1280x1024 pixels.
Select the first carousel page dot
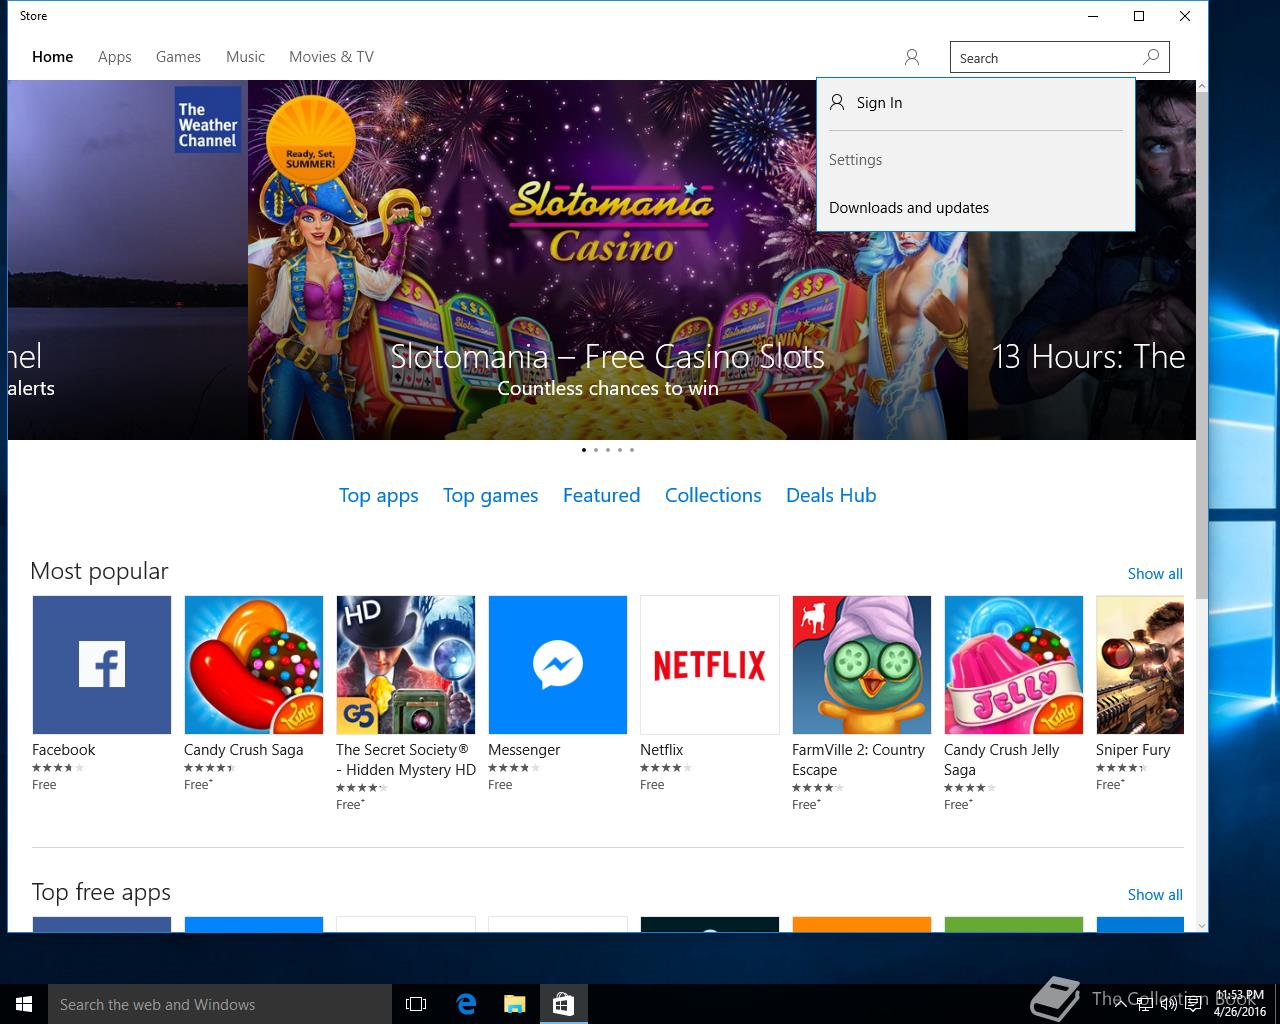coord(584,450)
